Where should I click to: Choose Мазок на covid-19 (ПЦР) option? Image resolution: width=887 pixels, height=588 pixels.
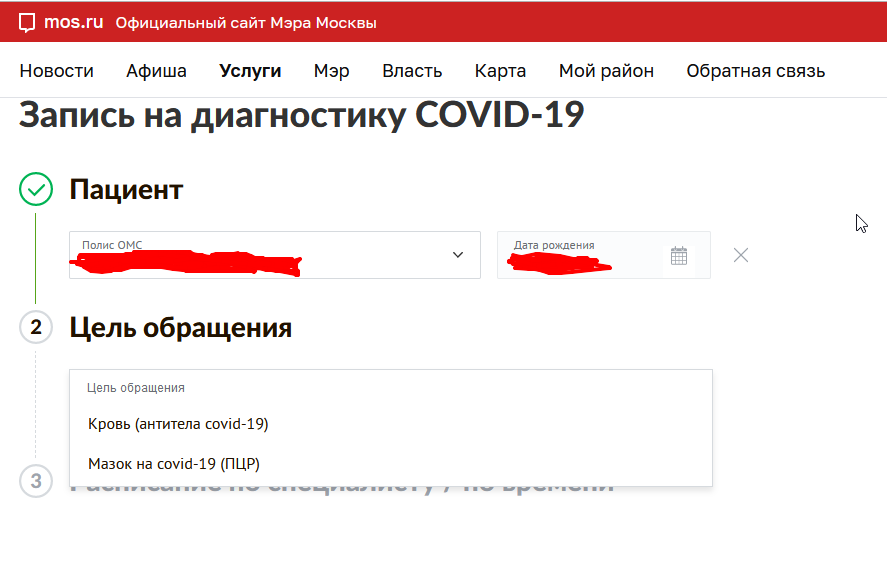point(390,464)
